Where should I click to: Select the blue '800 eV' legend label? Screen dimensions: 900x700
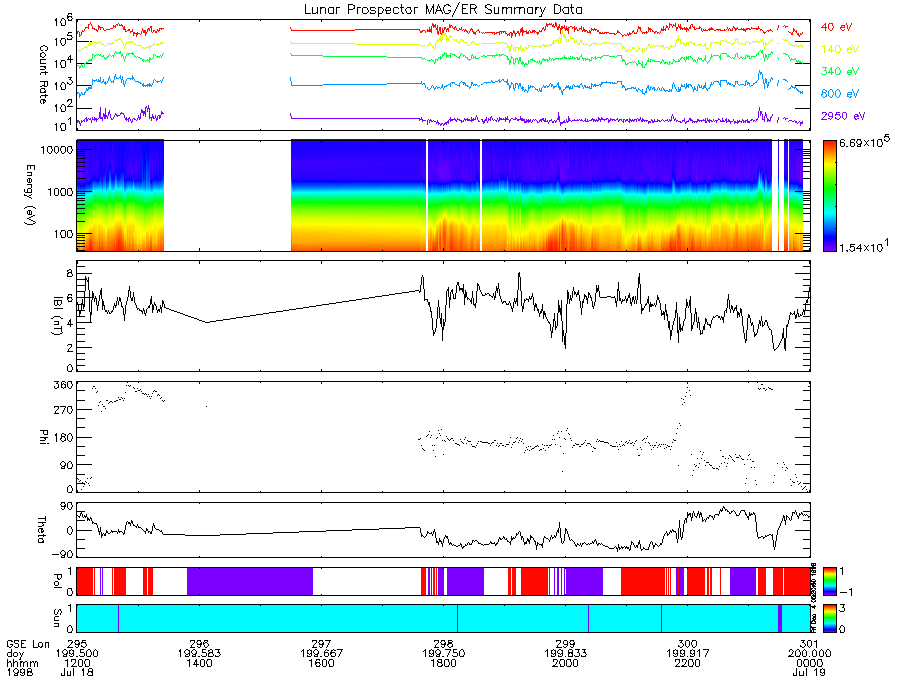839,94
